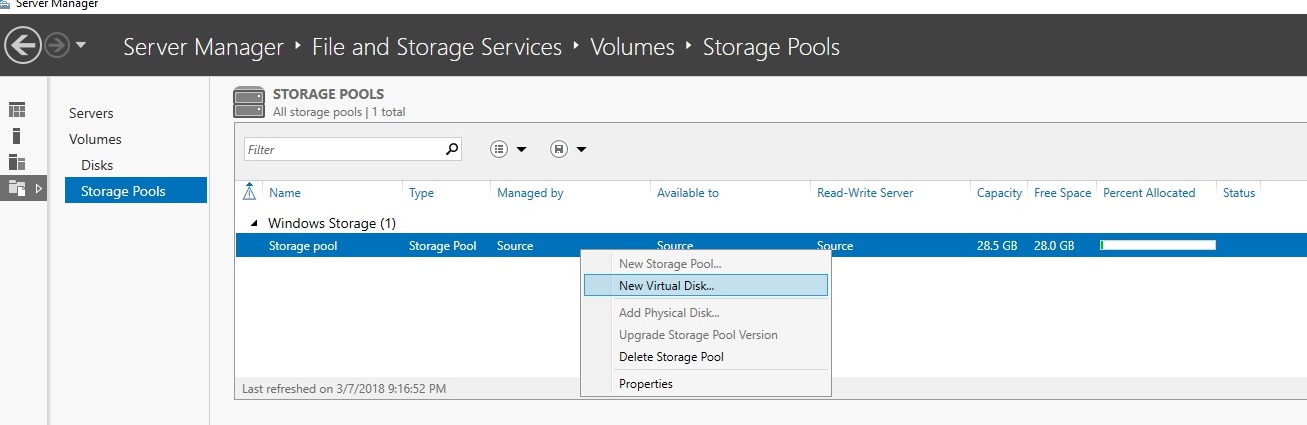This screenshot has height=425, width=1307.
Task: Open Properties from context menu
Action: coord(706,384)
